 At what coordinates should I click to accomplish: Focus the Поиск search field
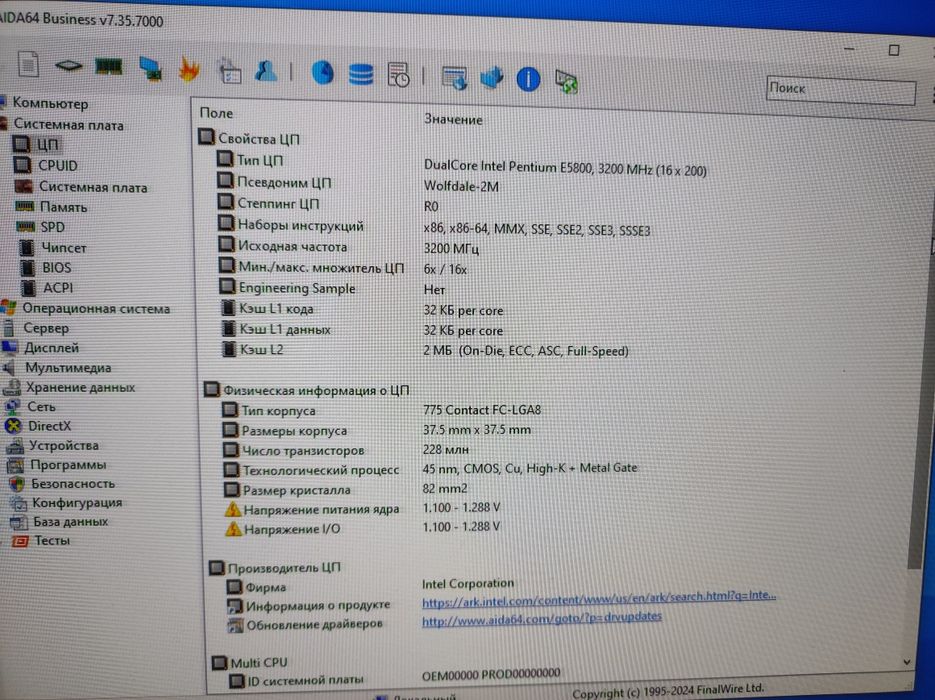click(x=841, y=91)
